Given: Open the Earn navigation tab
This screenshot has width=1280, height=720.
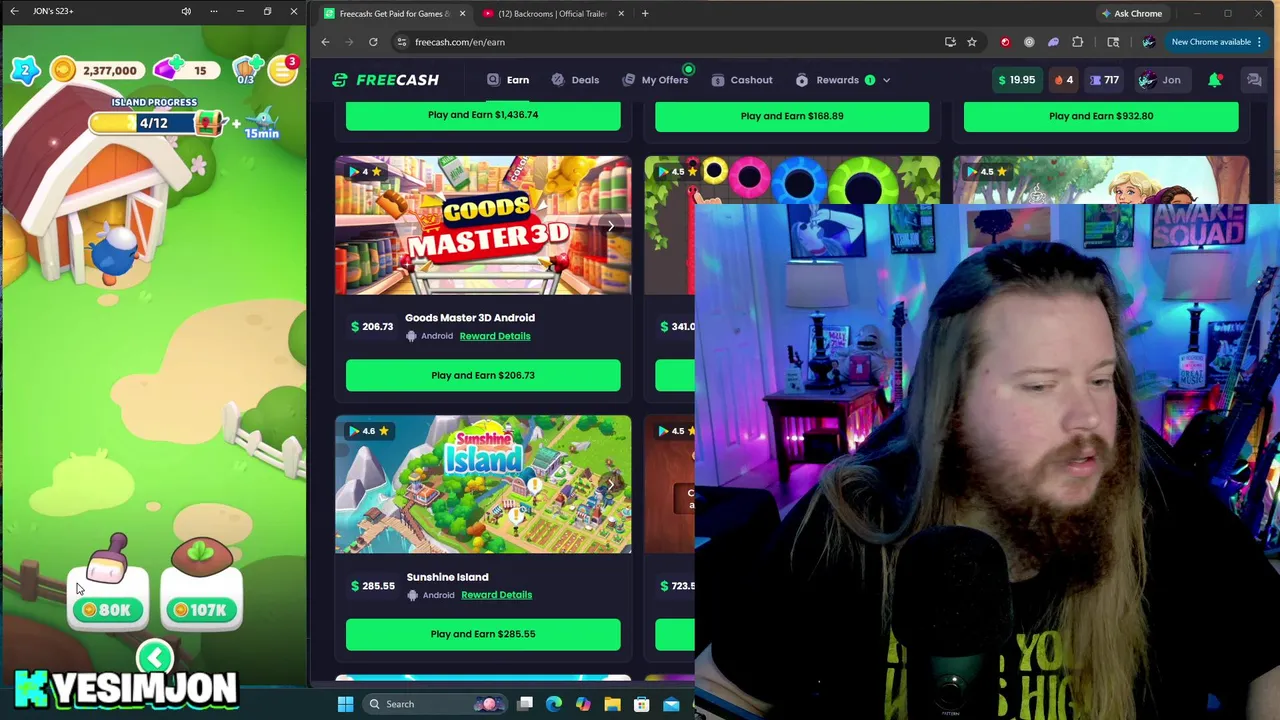Looking at the screenshot, I should [508, 80].
